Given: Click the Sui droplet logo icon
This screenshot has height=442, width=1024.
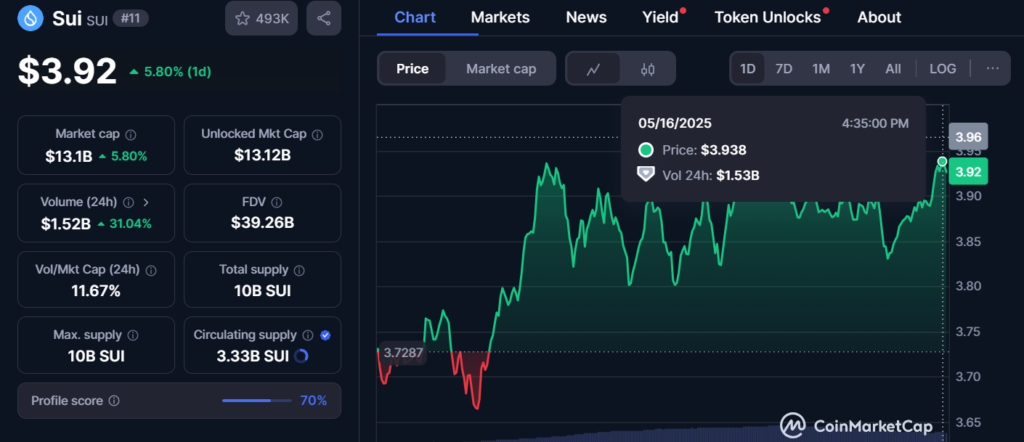Looking at the screenshot, I should point(31,18).
